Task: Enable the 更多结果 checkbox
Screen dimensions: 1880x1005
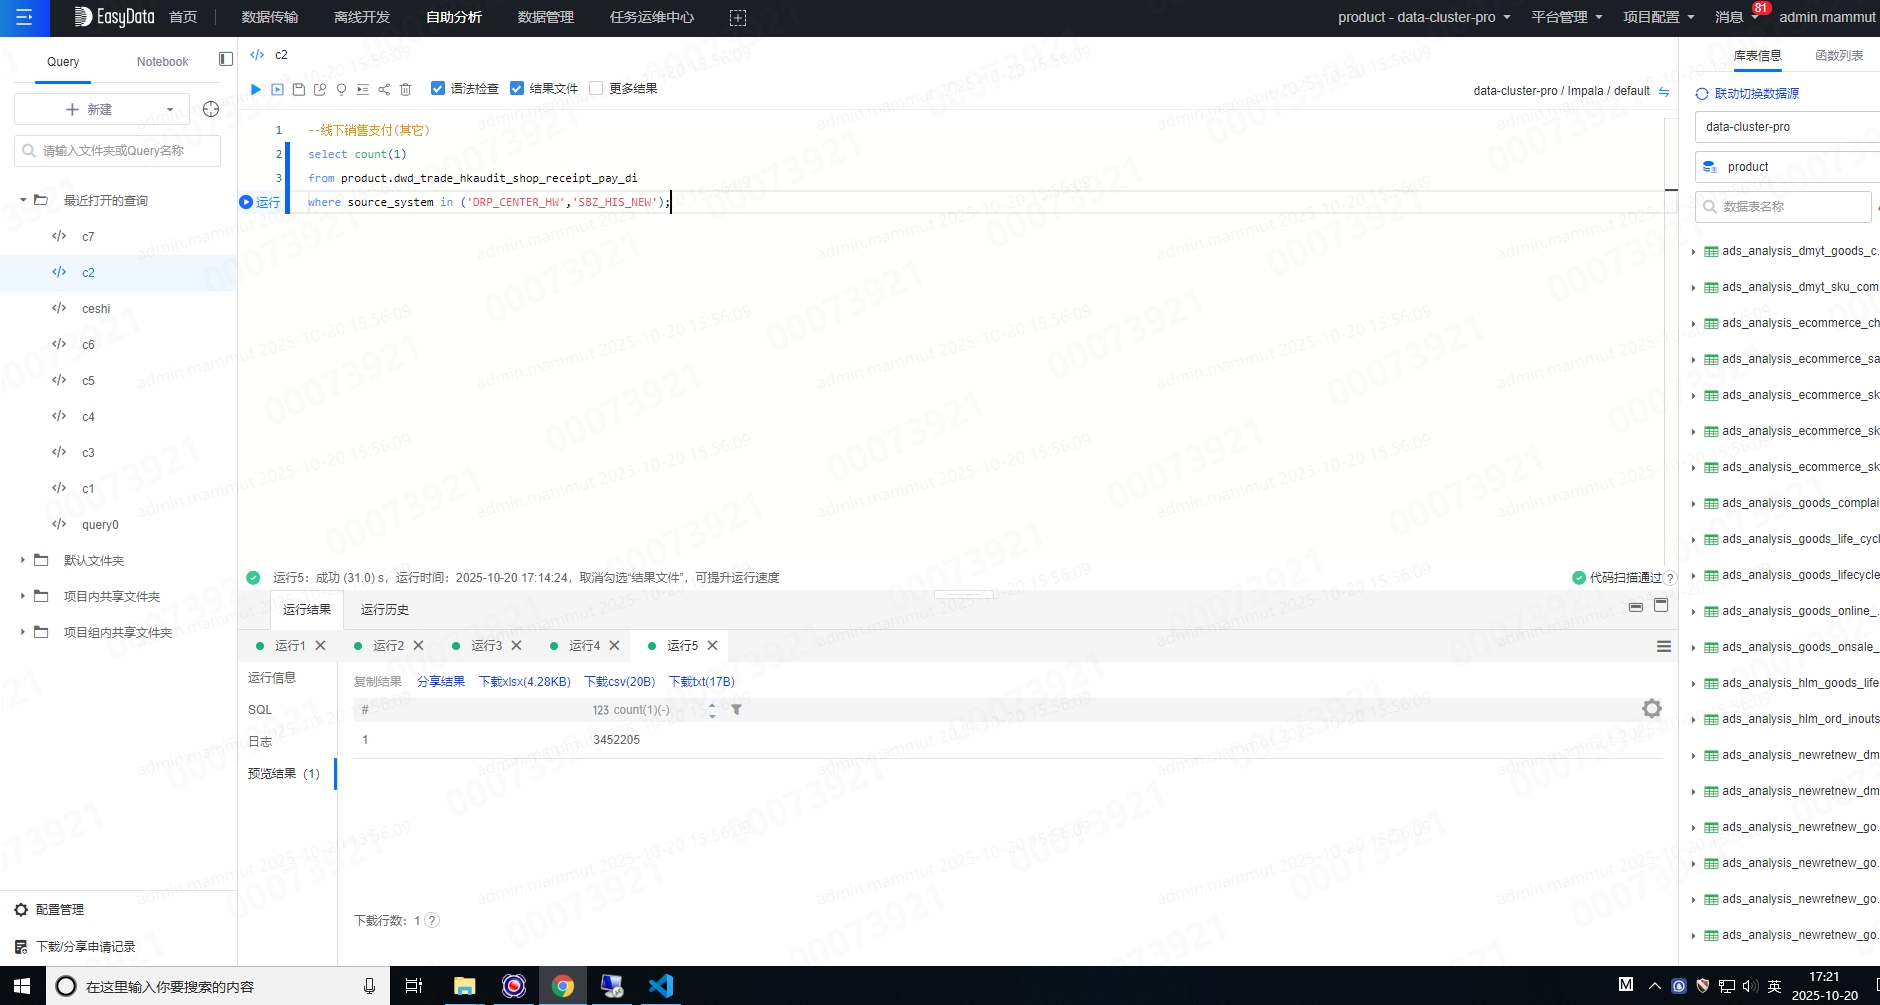Action: (x=596, y=88)
